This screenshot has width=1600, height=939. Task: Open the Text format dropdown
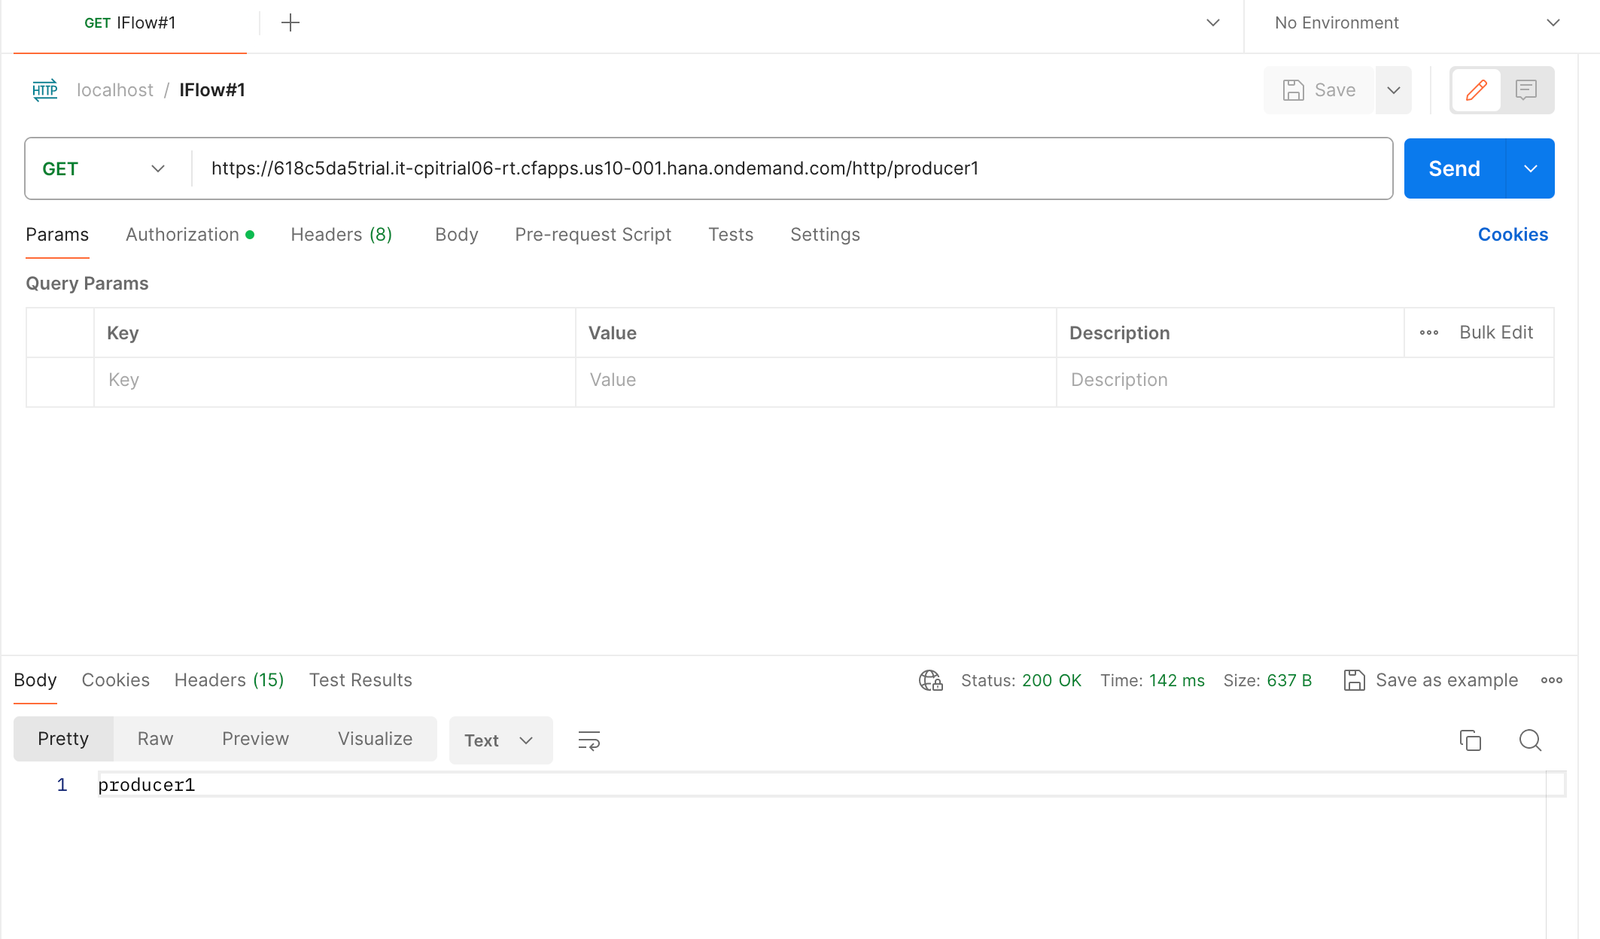click(500, 740)
